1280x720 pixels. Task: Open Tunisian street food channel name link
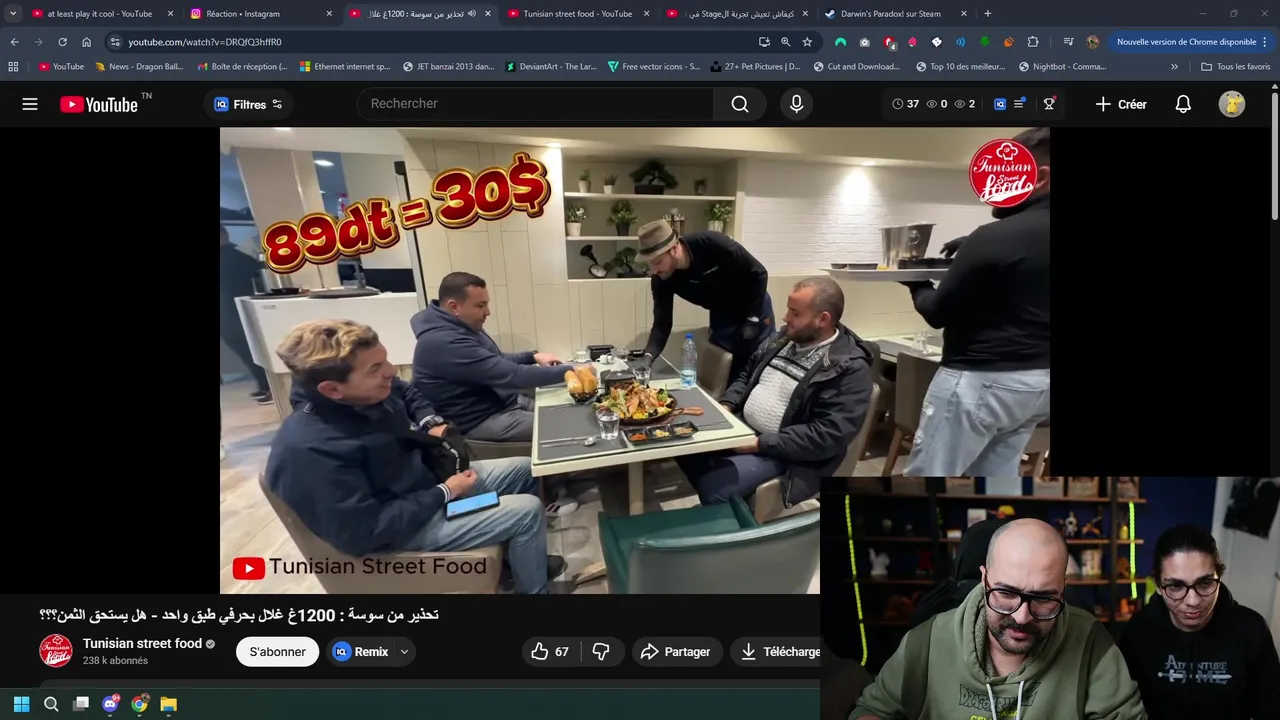[x=142, y=644]
